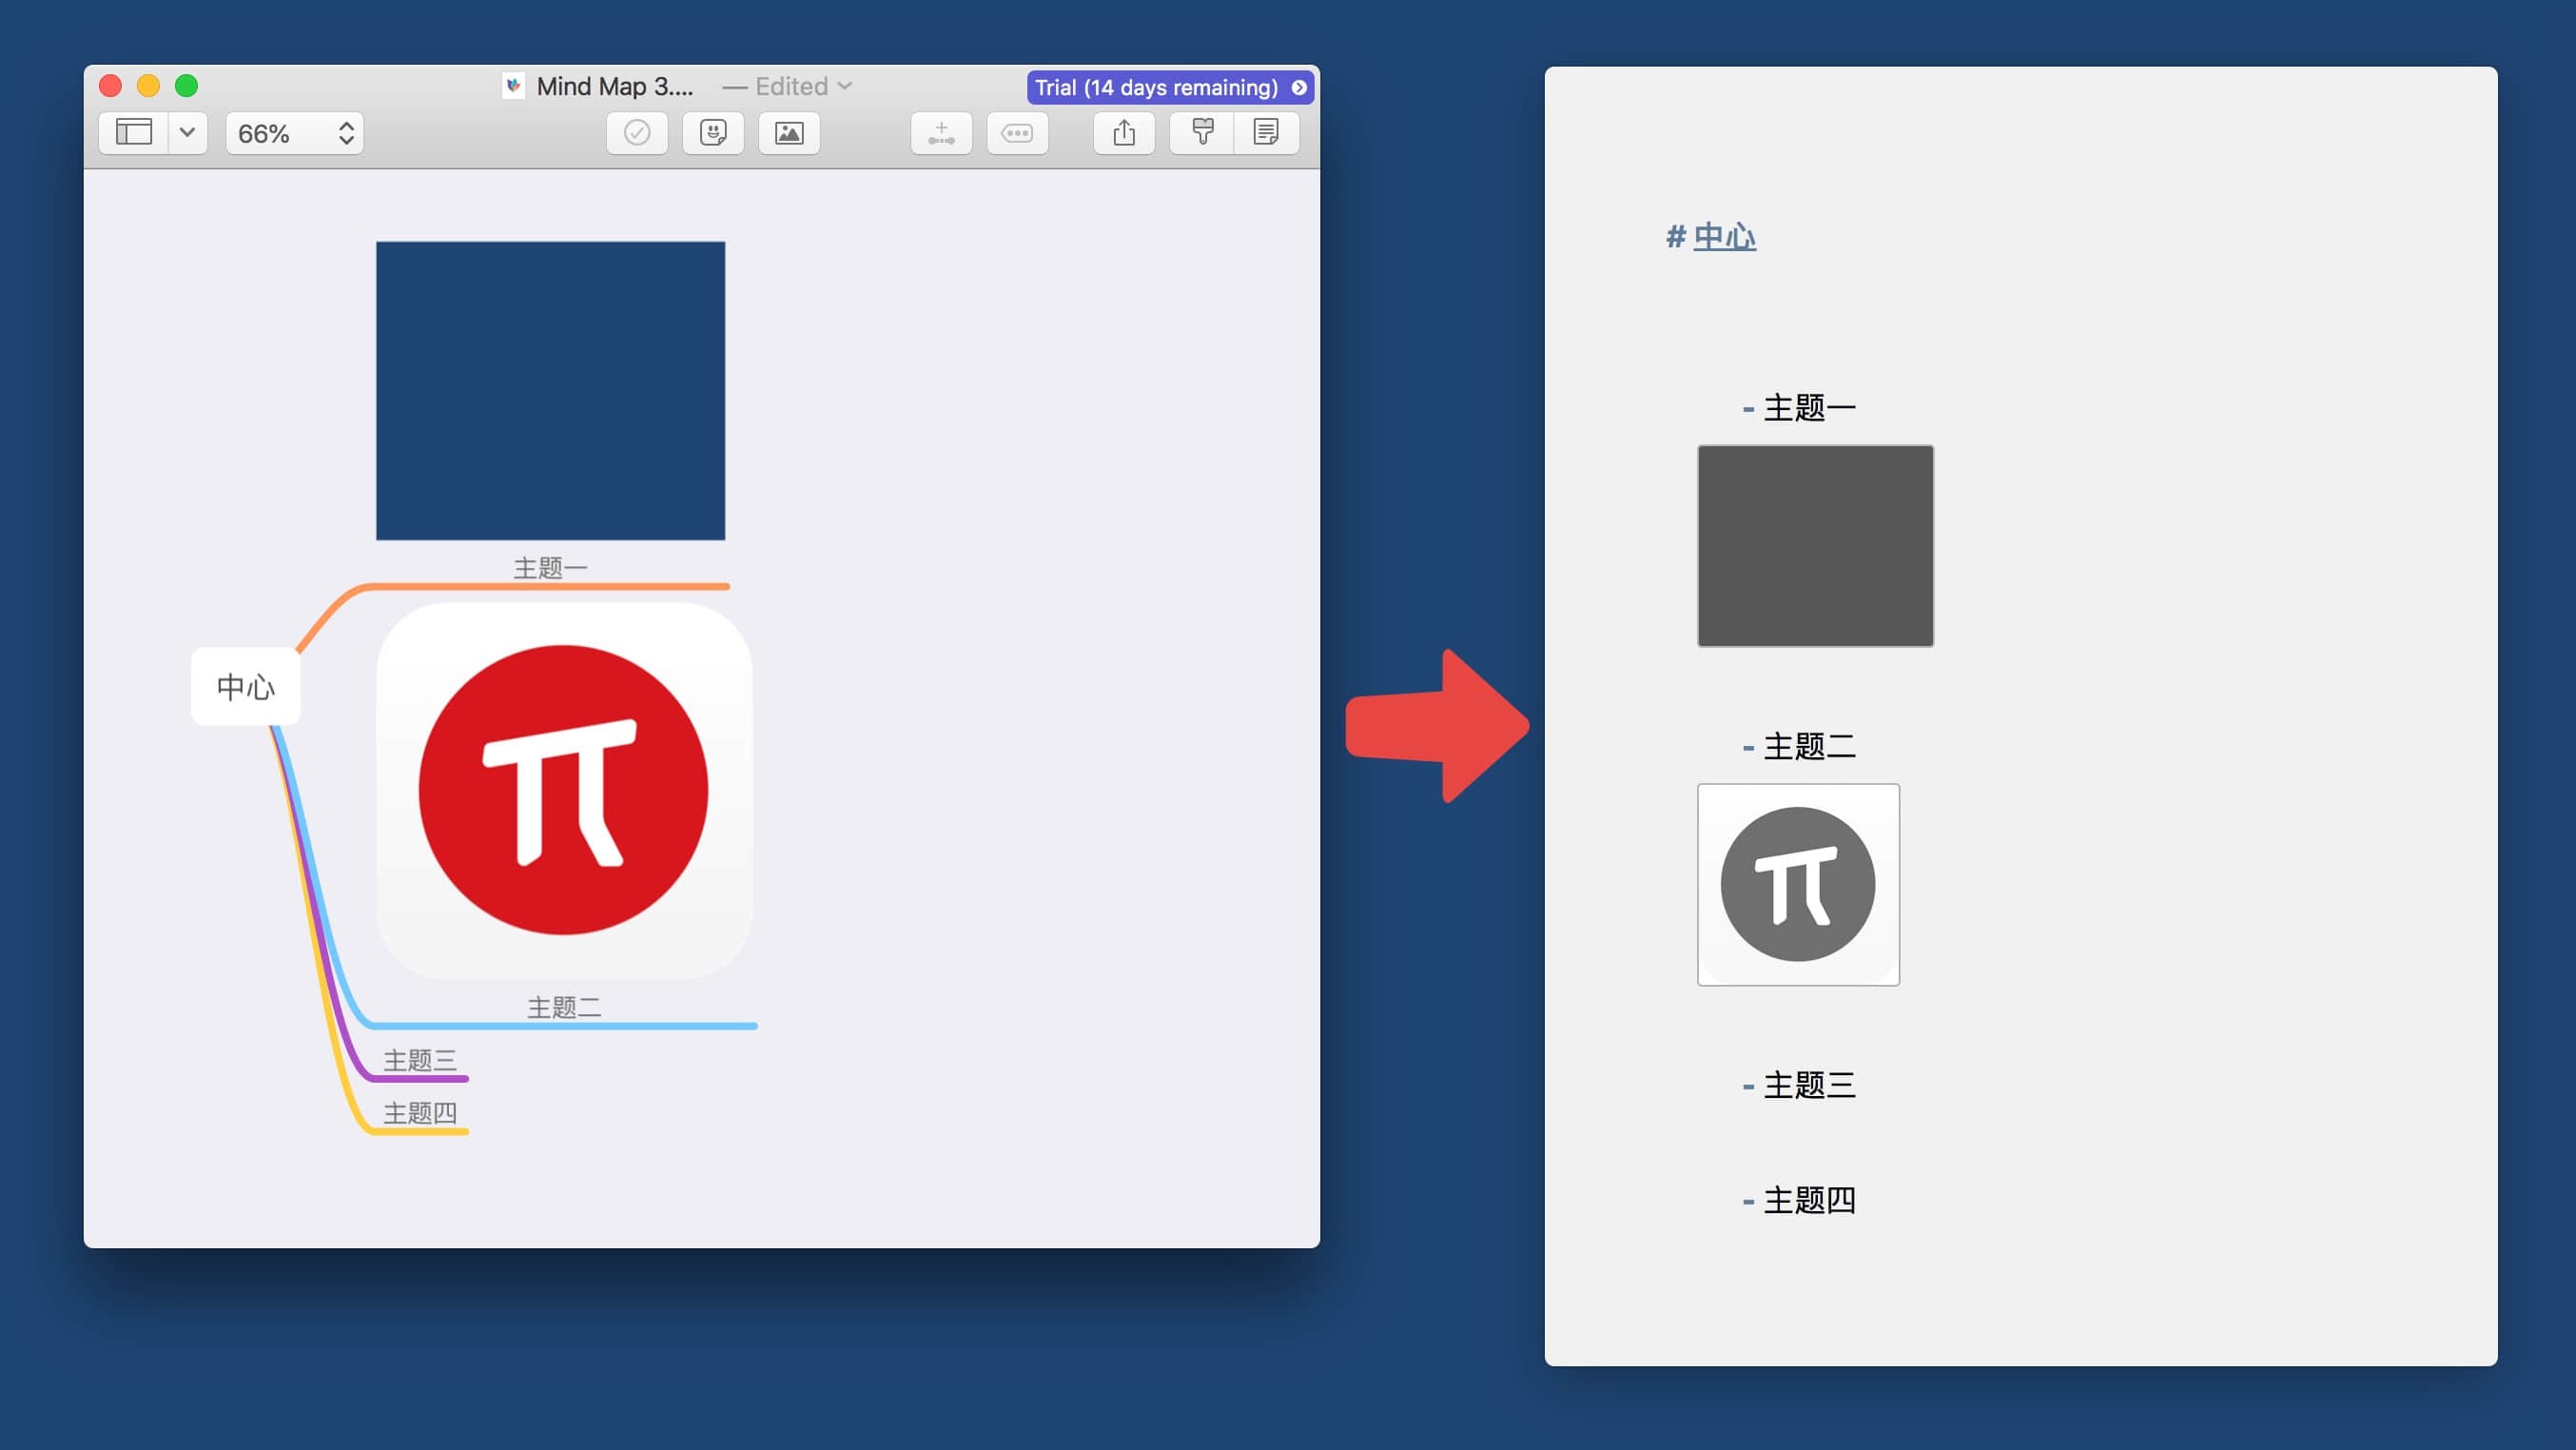This screenshot has height=1450, width=2576.
Task: Click the blue square image on 主题一
Action: pos(550,390)
